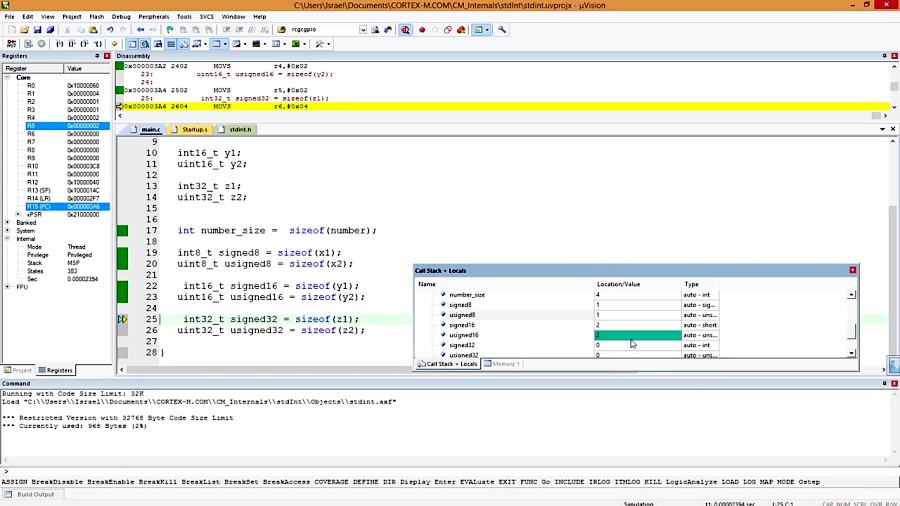Click scroll down arrow in Locals window

[852, 353]
